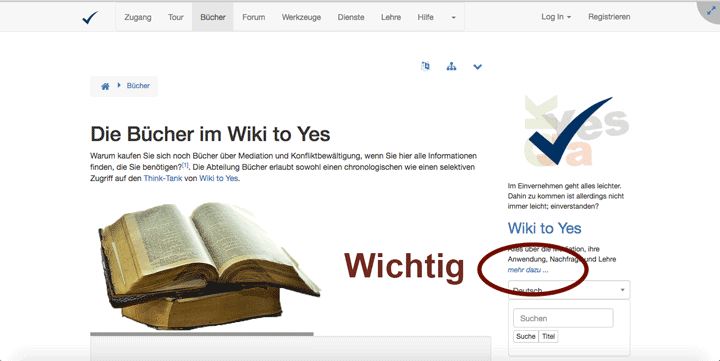
Task: Click the checkmark logo in navbar
Action: 90,17
